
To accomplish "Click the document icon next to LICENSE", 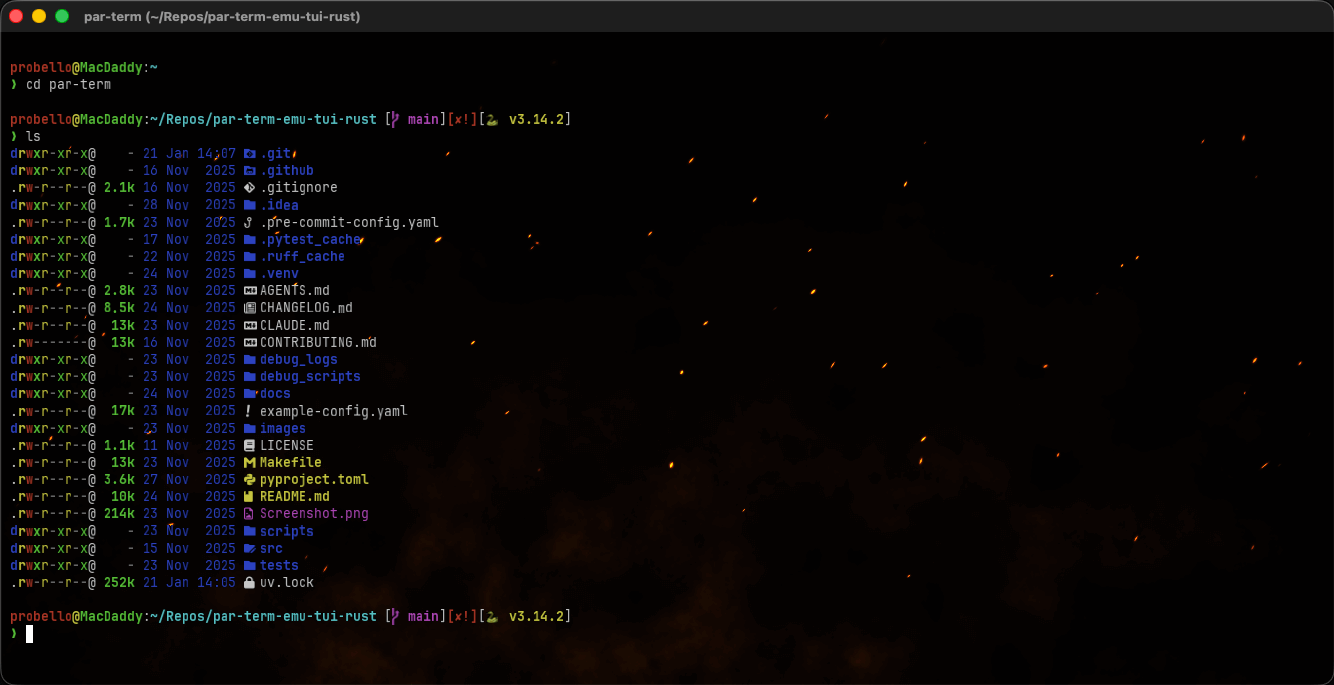I will 251,445.
